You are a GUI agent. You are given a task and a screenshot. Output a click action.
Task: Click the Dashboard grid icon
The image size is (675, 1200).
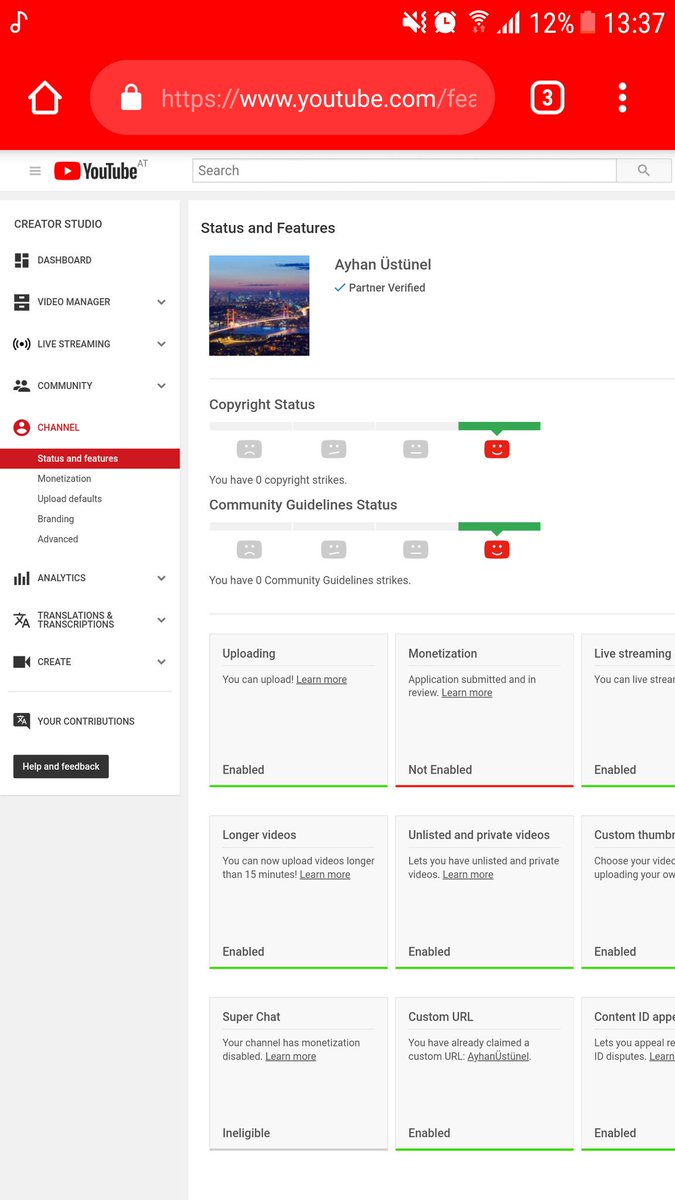tap(22, 260)
